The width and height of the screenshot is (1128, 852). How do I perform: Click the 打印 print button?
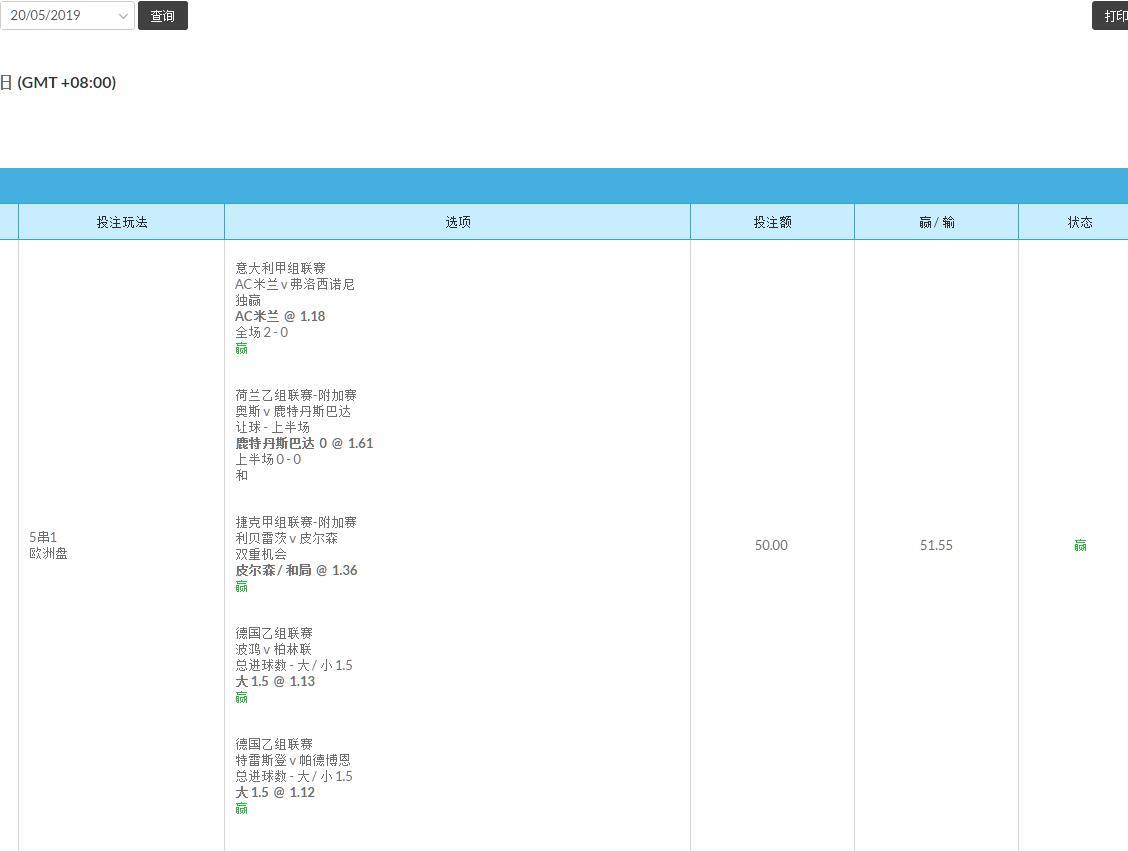point(1111,16)
